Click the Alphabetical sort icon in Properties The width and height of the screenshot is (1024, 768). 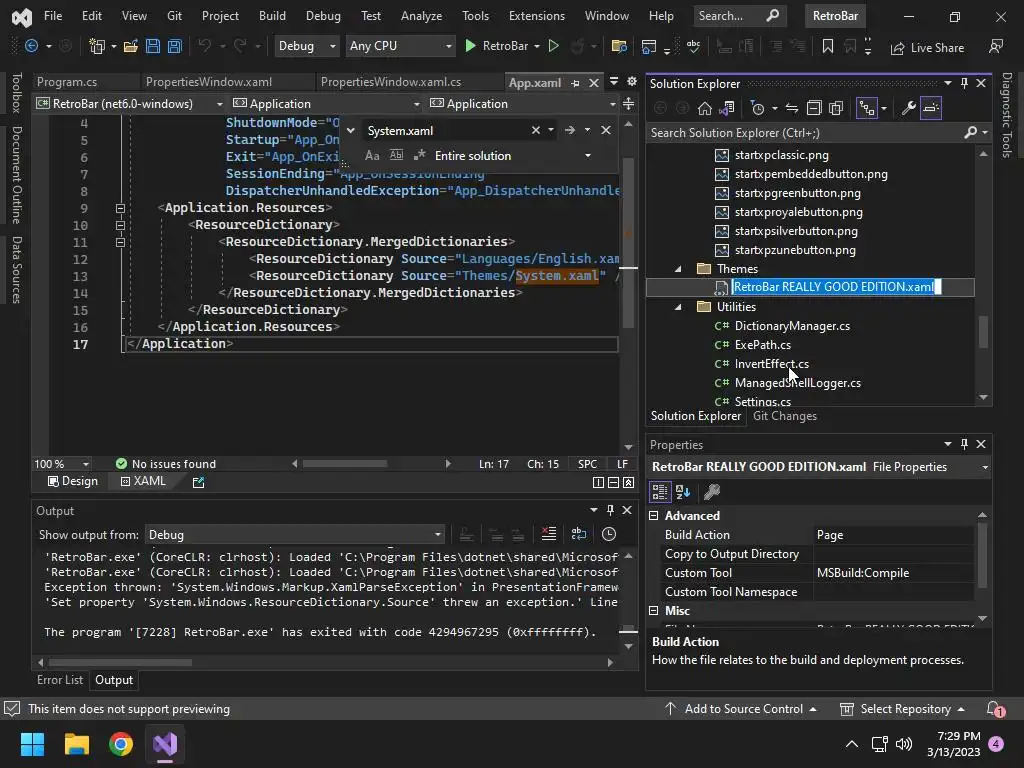(x=683, y=492)
